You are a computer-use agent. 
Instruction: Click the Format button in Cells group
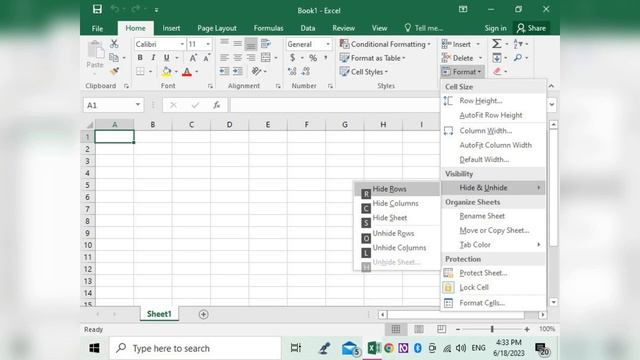coord(462,72)
